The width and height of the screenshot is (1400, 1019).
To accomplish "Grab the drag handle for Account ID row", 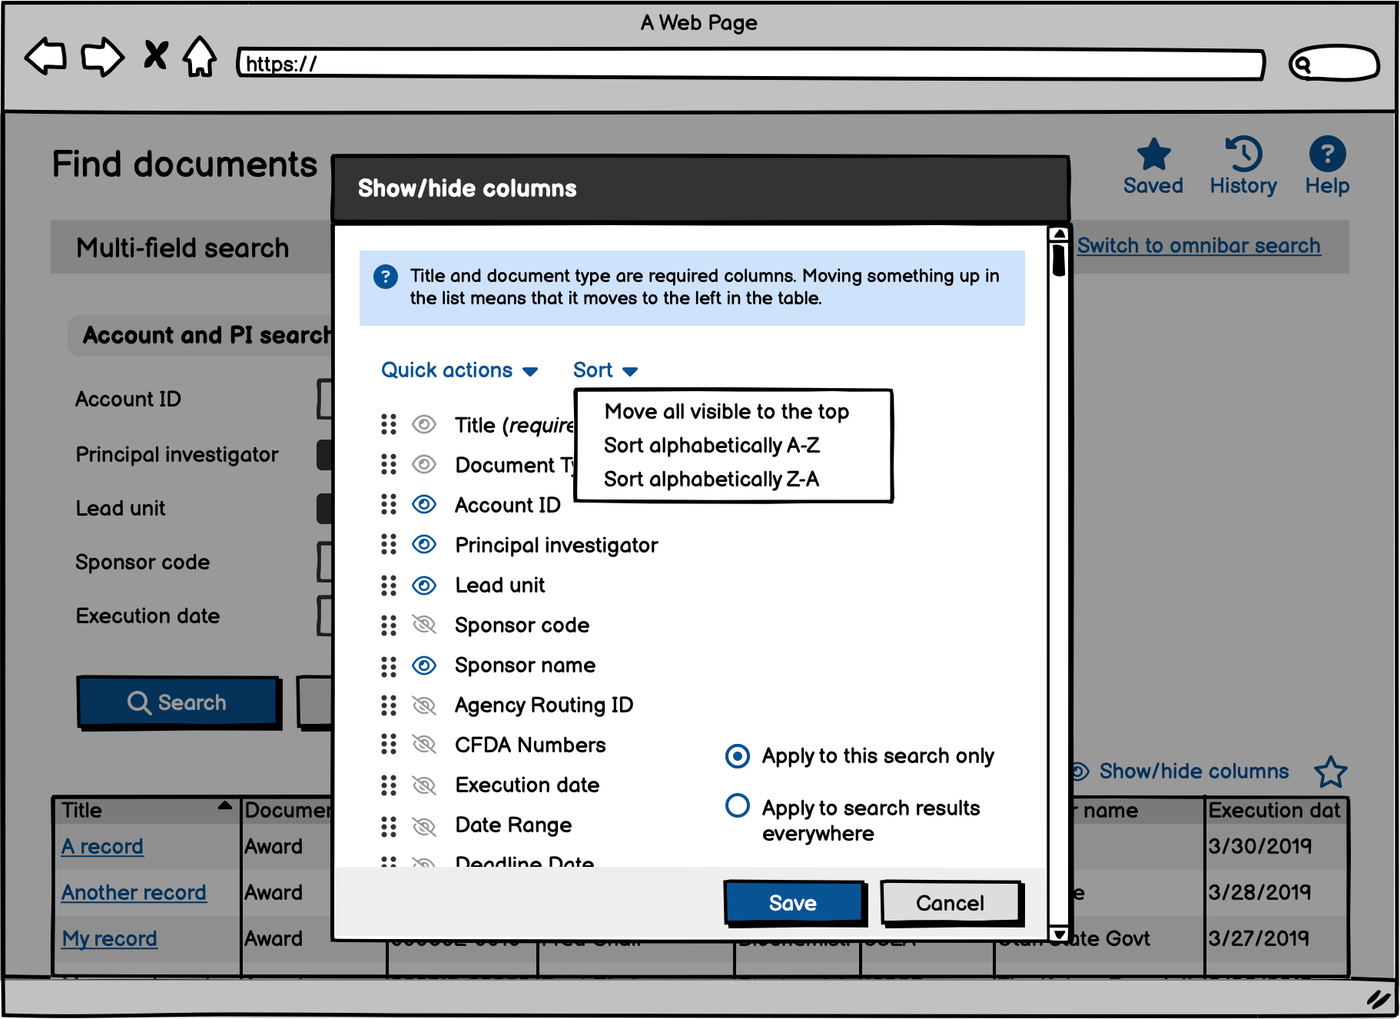I will (389, 505).
